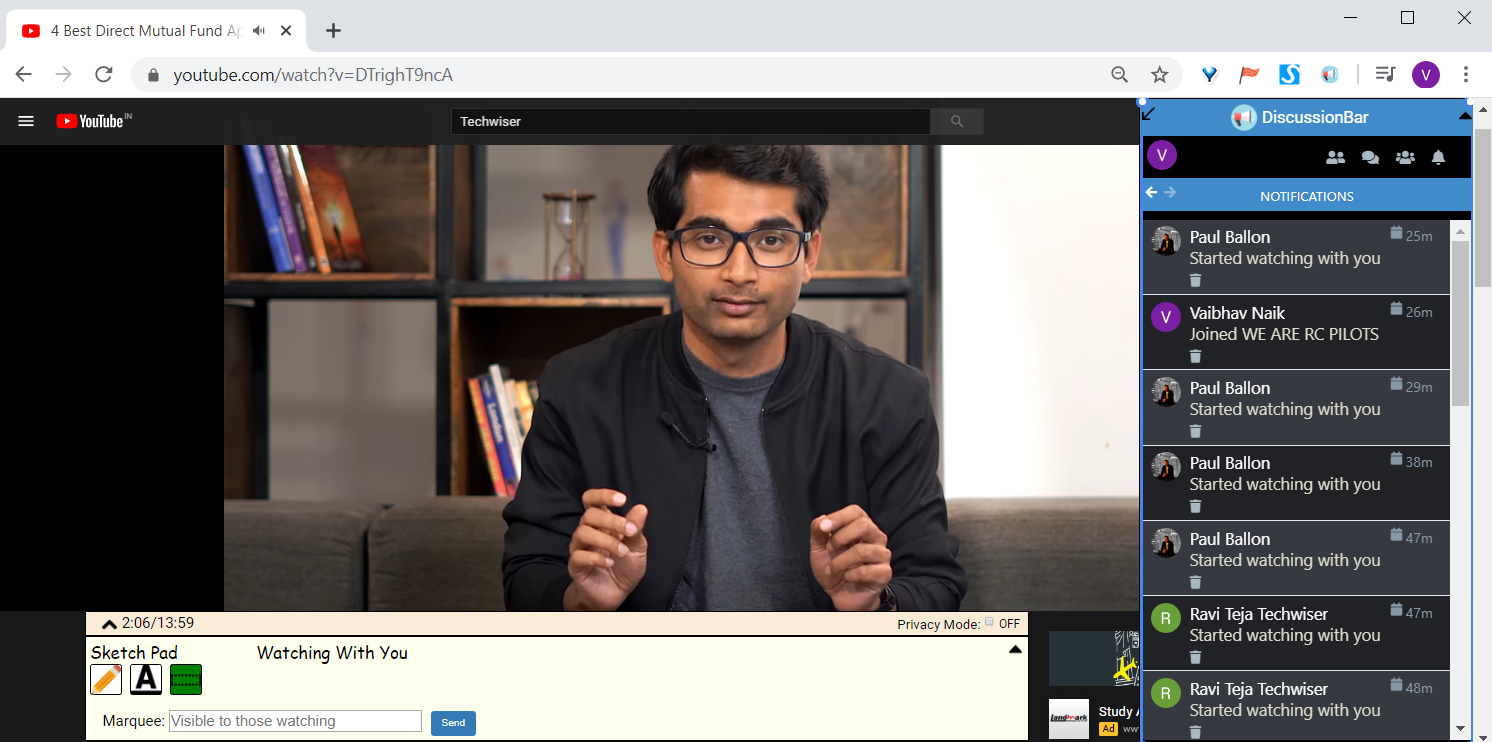Open the YouTube hamburger menu
This screenshot has width=1492, height=742.
[x=26, y=121]
